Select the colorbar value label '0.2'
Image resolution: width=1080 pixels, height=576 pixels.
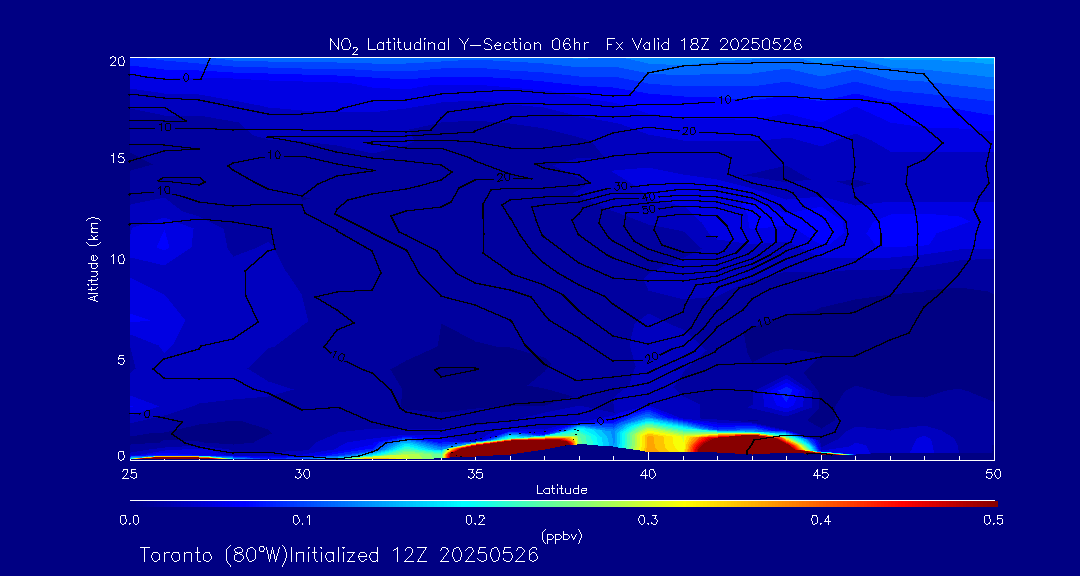tap(475, 521)
